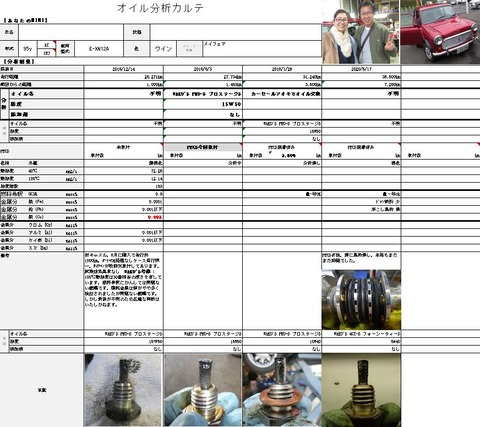Viewport: 480px width, 427px height.
Task: Open the third drain plug photo with copper washer
Action: 282,390
